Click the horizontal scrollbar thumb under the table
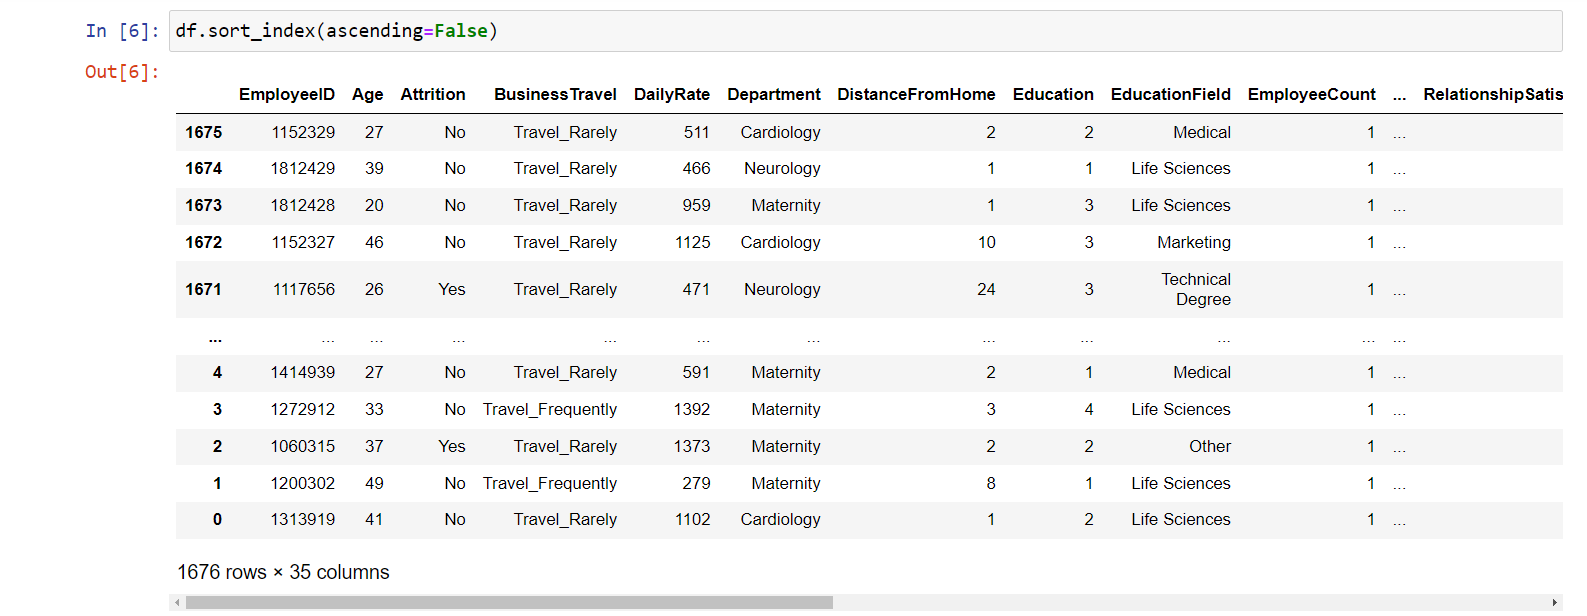Screen dimensions: 1587x616 pos(509,603)
